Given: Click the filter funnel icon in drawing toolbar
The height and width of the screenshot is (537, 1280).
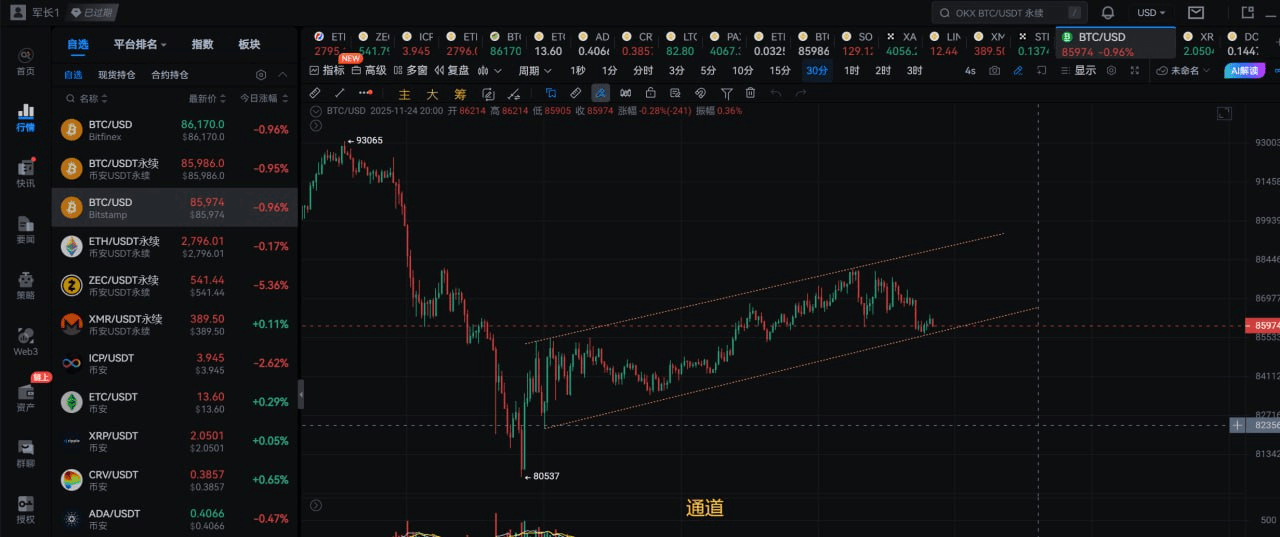Looking at the screenshot, I should pyautogui.click(x=726, y=93).
